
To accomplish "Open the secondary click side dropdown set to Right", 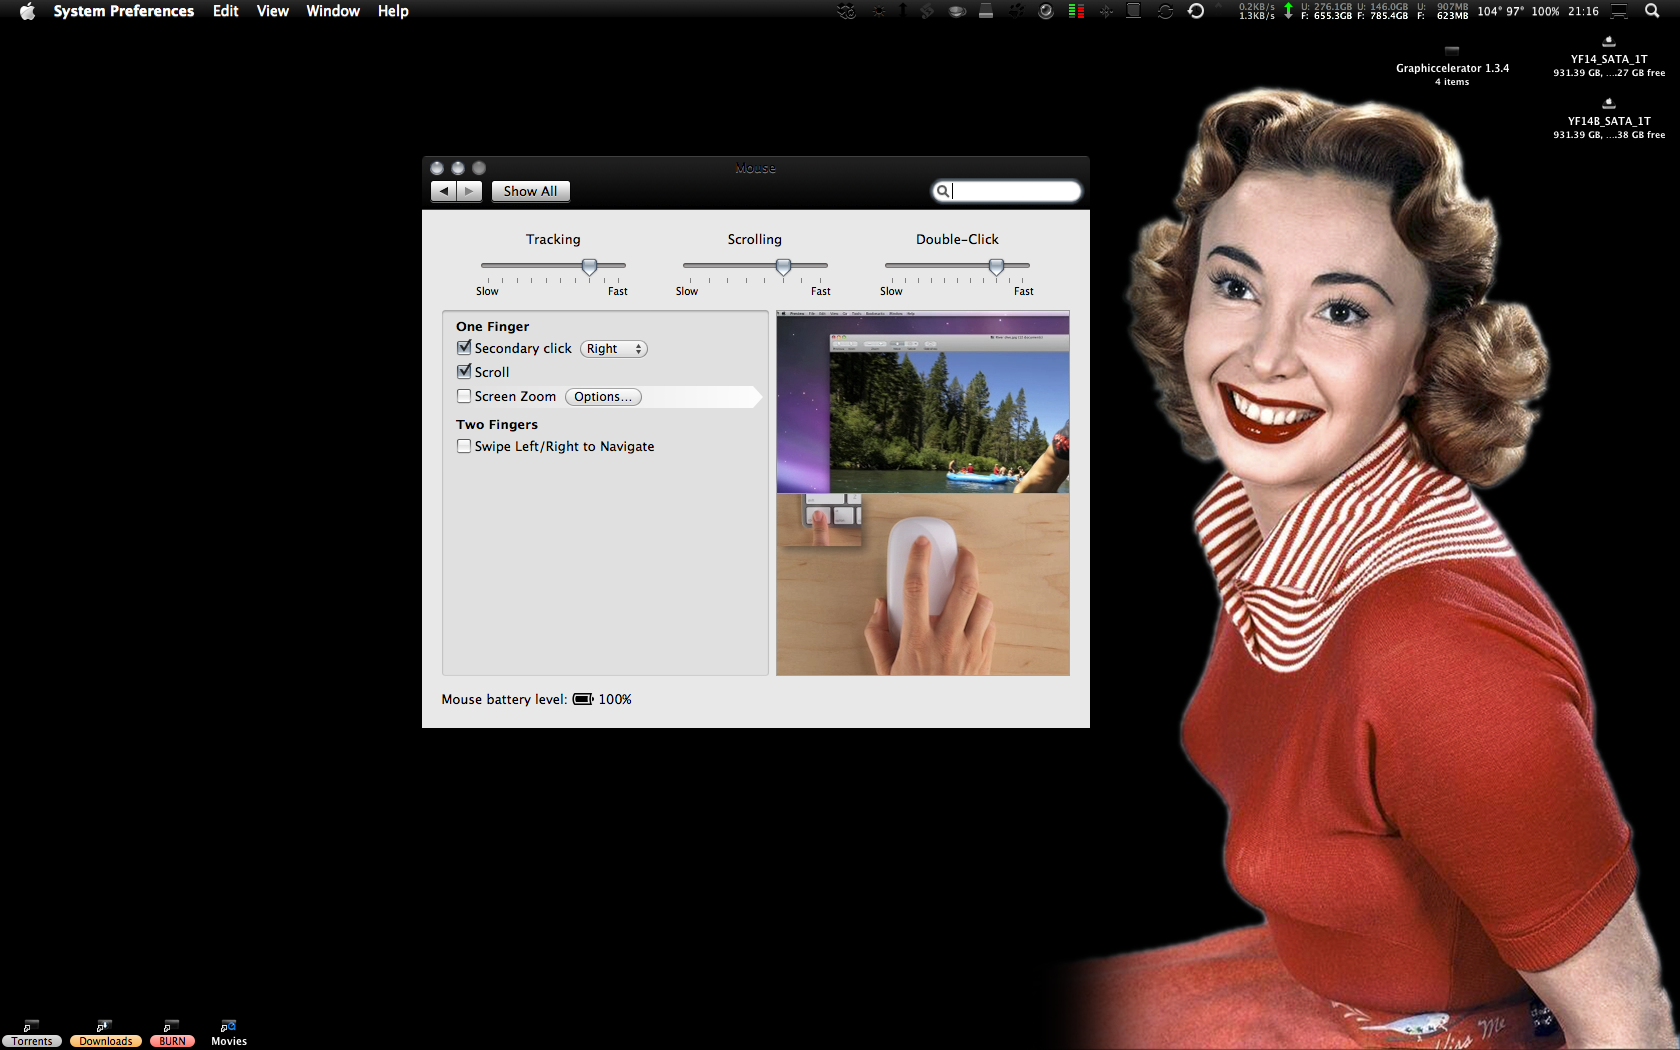I will 613,348.
